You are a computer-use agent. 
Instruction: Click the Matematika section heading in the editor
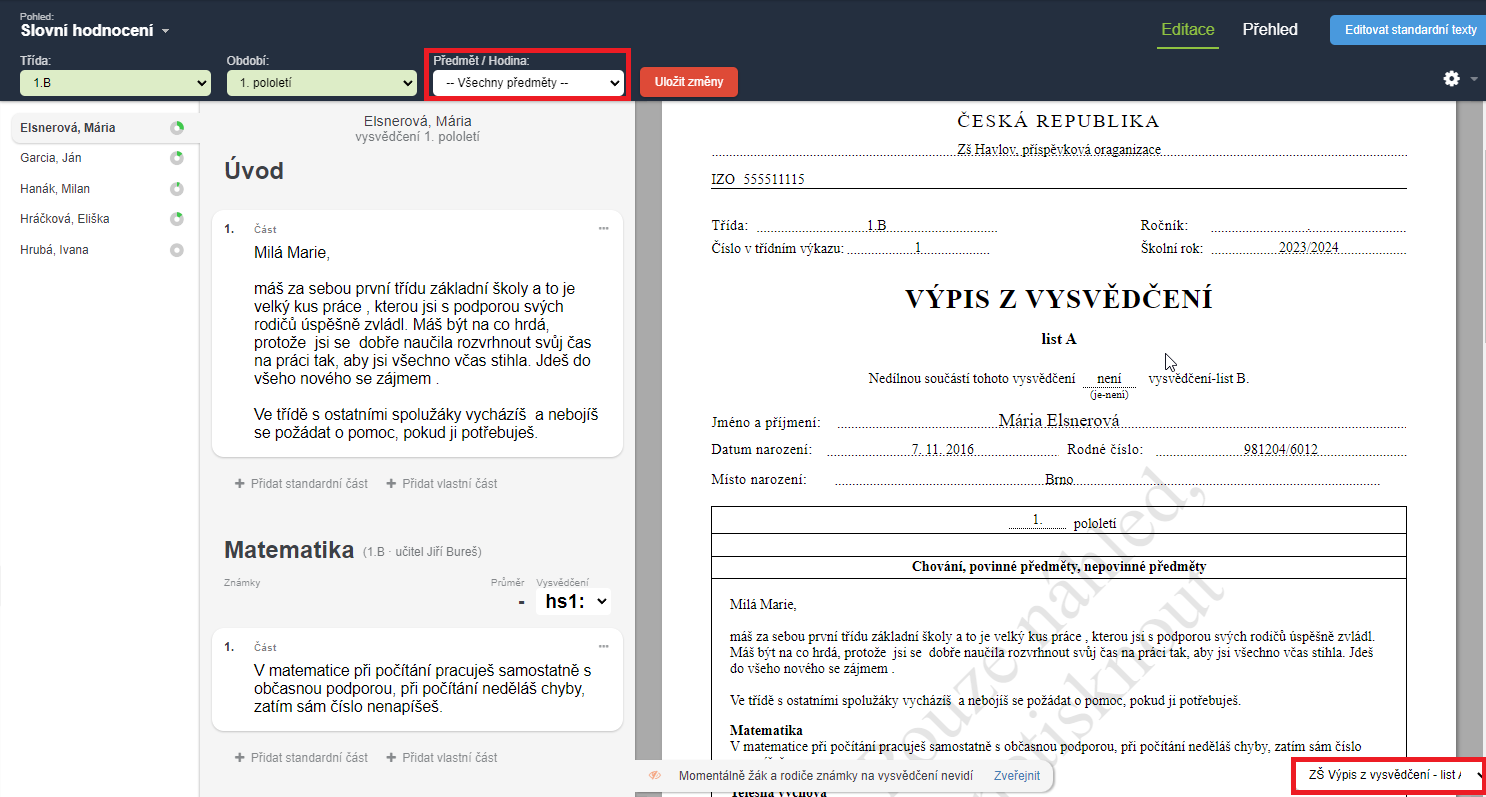(289, 550)
